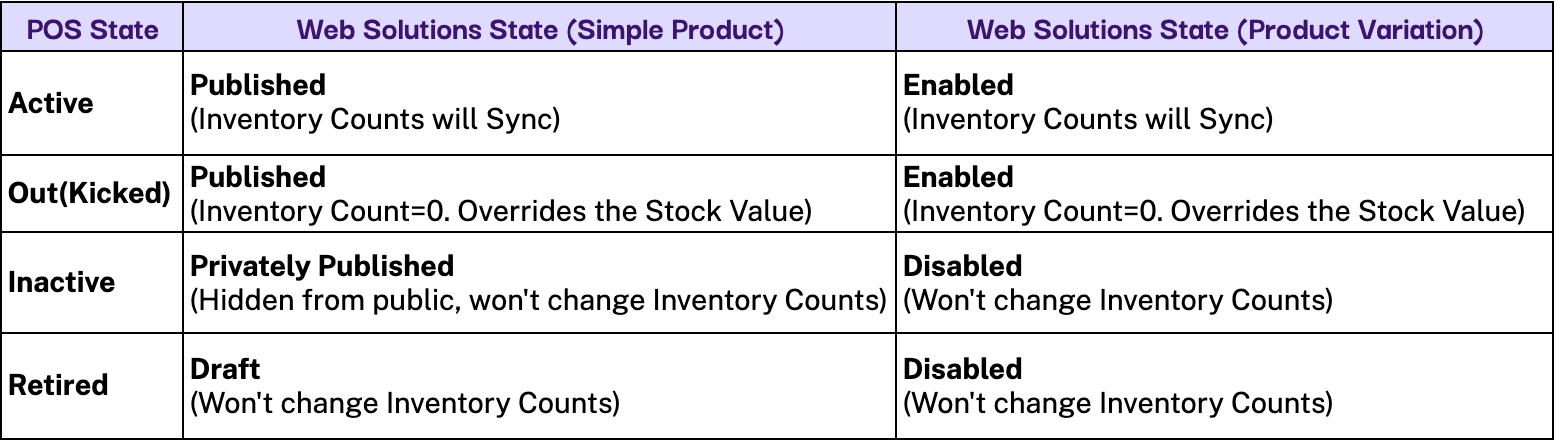The height and width of the screenshot is (444, 1554).
Task: Click Published text in the Active row
Action: (x=258, y=85)
